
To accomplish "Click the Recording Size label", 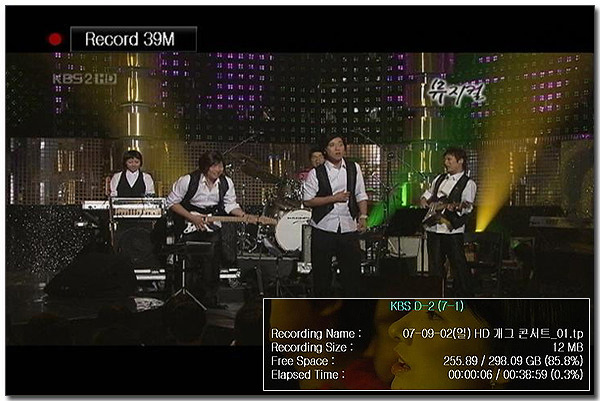I will pos(312,347).
